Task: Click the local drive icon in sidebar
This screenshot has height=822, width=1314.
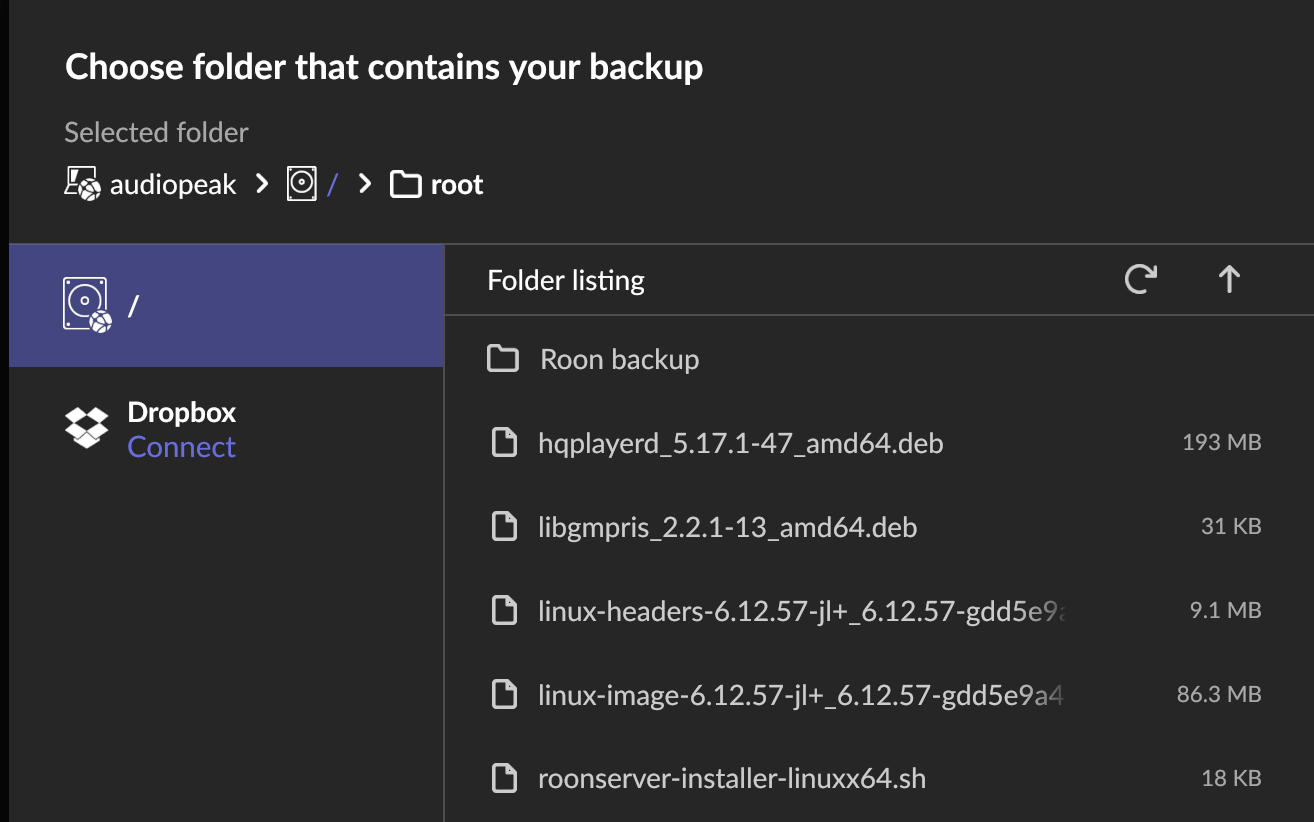Action: (86, 305)
